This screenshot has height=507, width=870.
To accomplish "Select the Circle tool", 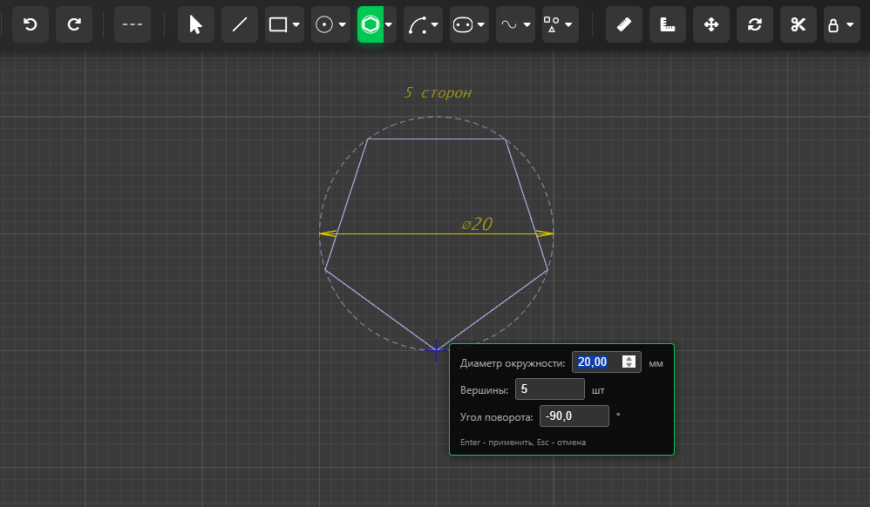I will [324, 24].
